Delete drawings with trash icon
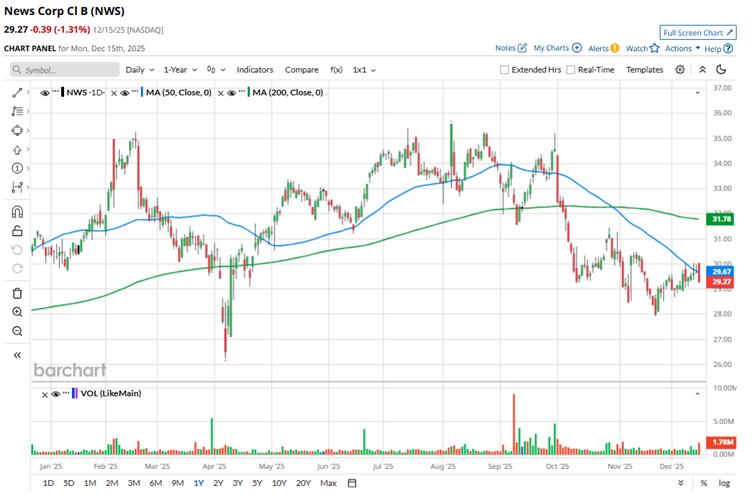 coord(17,293)
